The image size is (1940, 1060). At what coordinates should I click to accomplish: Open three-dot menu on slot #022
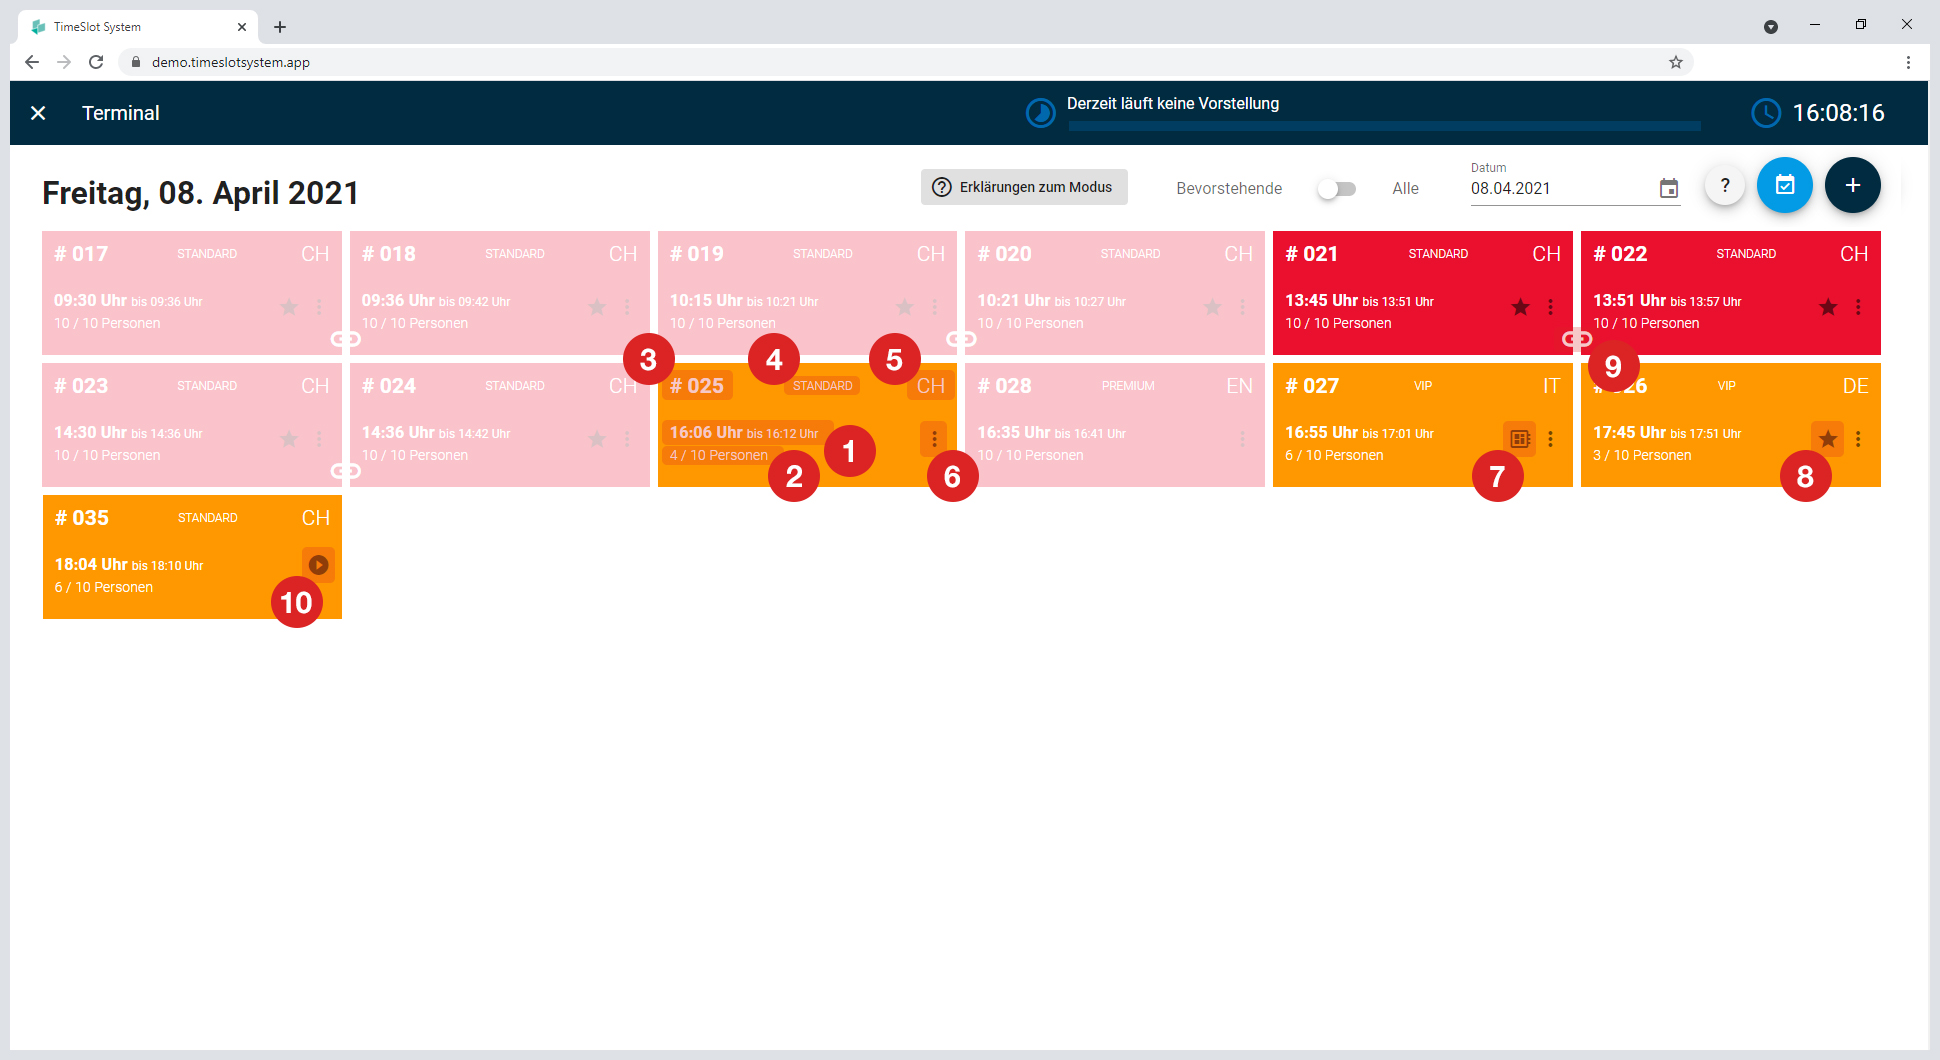coord(1858,307)
